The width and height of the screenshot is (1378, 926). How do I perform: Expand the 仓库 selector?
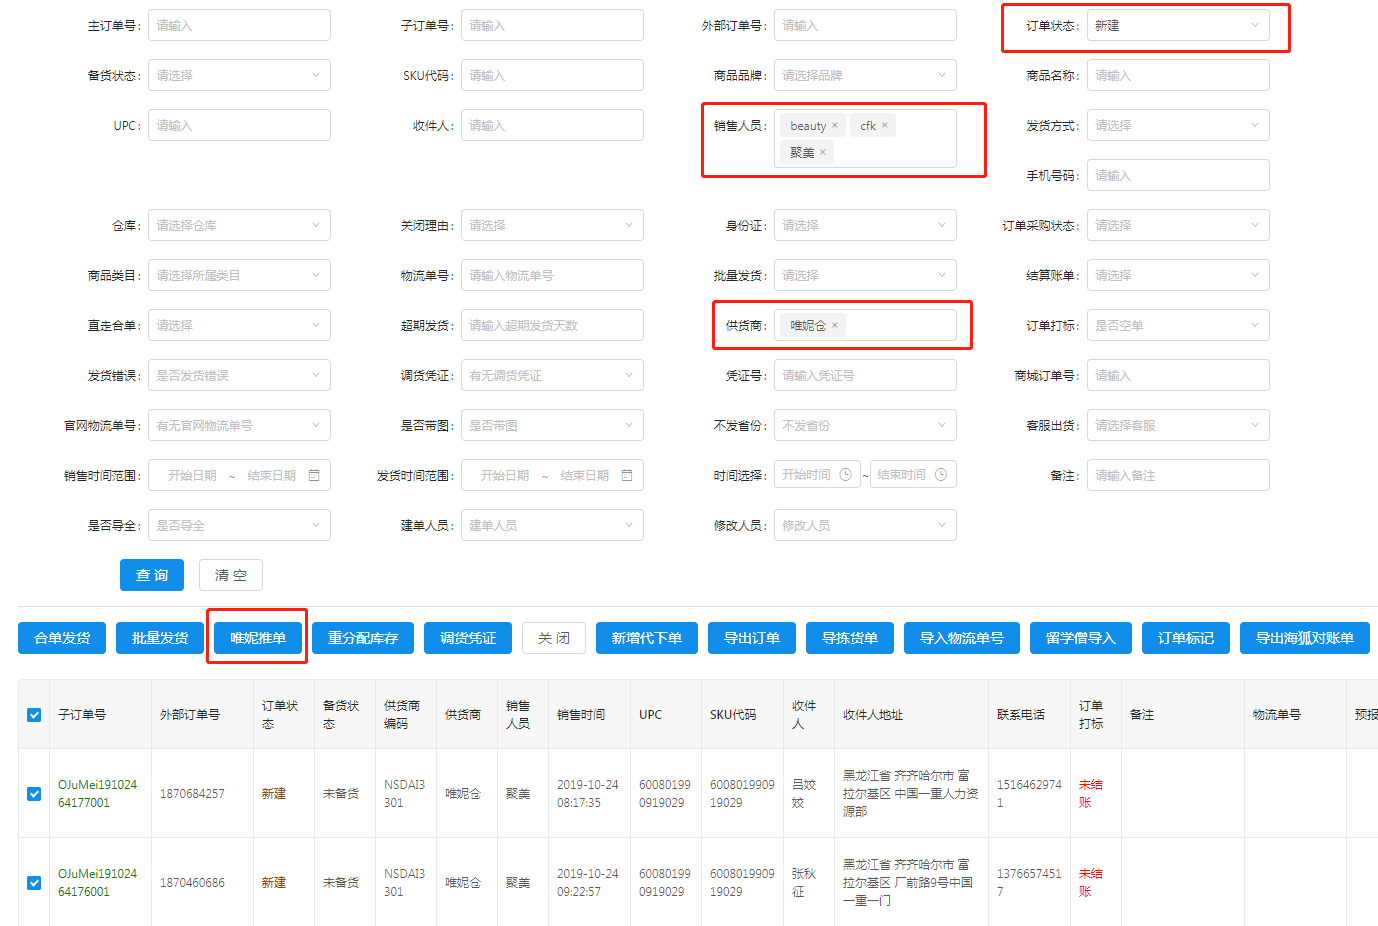coord(239,225)
